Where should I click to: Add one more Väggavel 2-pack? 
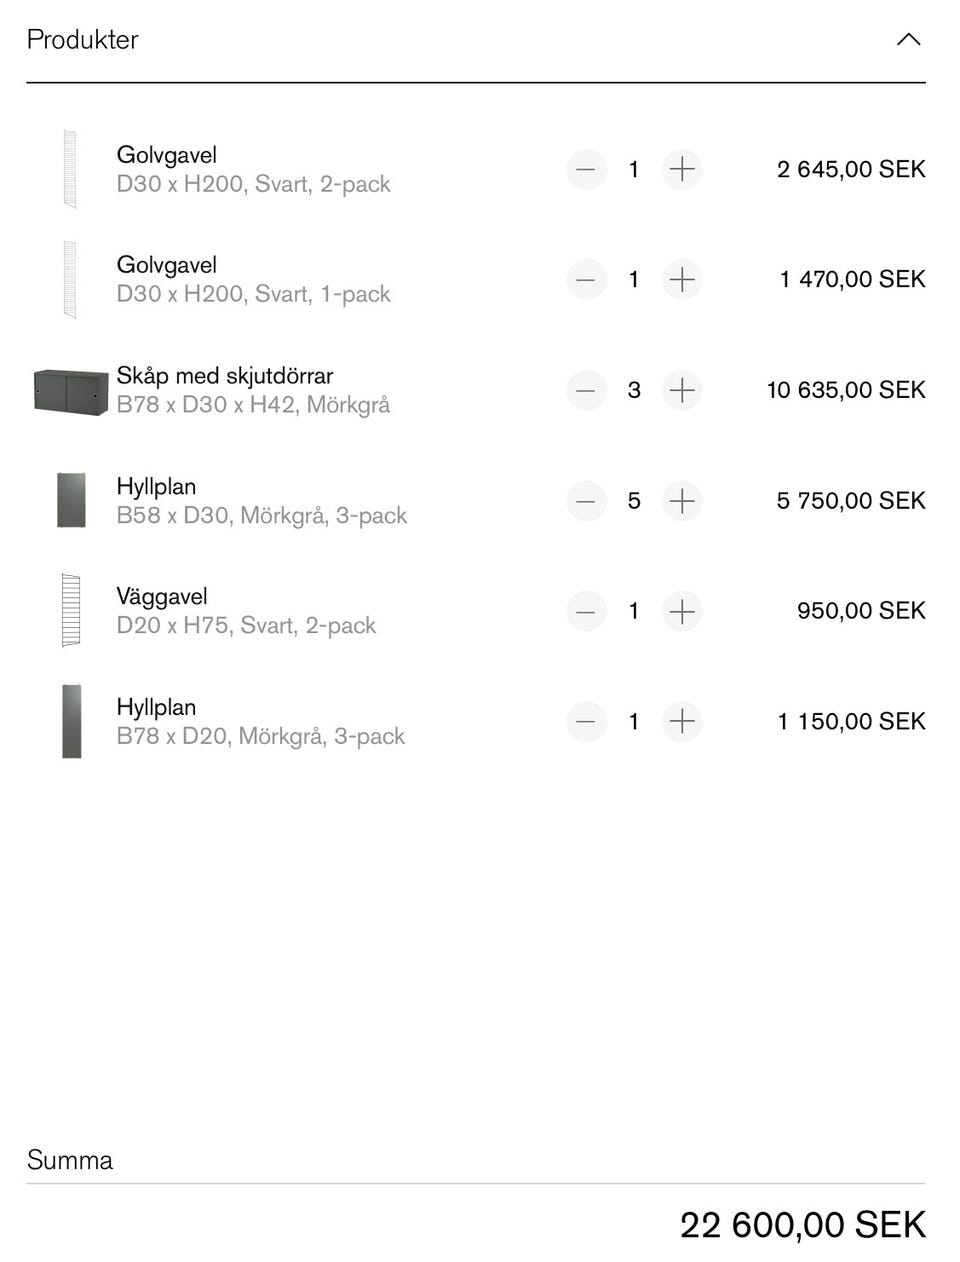[682, 611]
